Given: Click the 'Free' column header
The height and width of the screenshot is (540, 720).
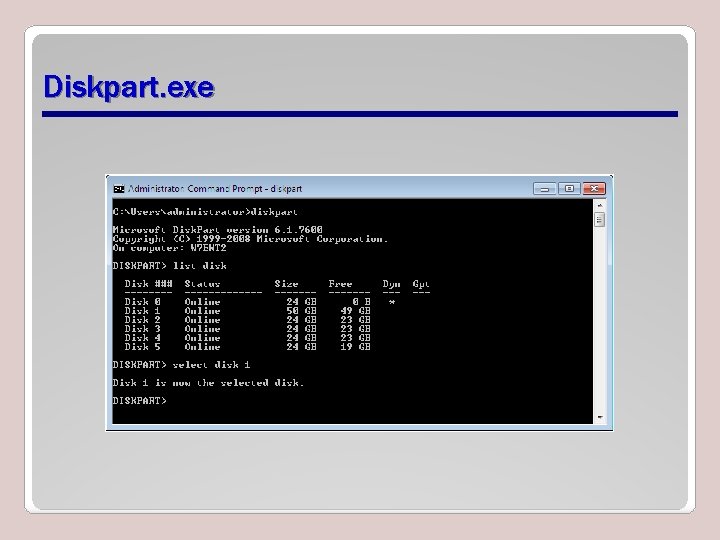Looking at the screenshot, I should pyautogui.click(x=340, y=284).
